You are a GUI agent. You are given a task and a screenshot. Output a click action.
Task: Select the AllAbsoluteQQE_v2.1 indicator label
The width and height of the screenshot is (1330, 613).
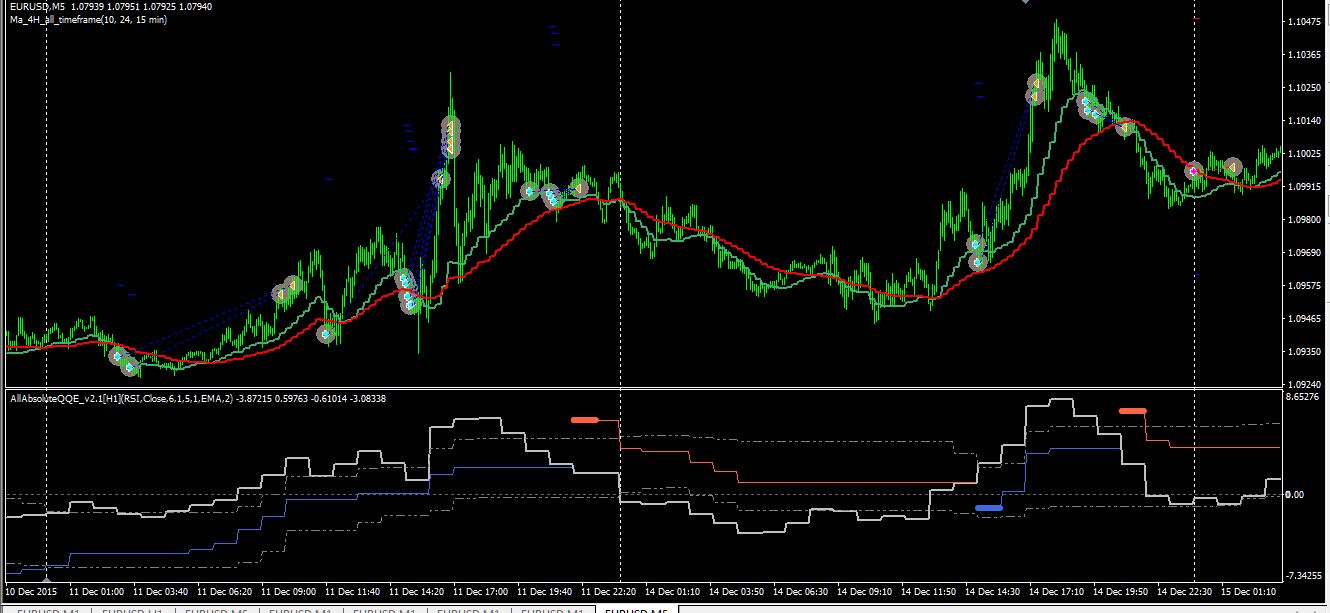[198, 398]
